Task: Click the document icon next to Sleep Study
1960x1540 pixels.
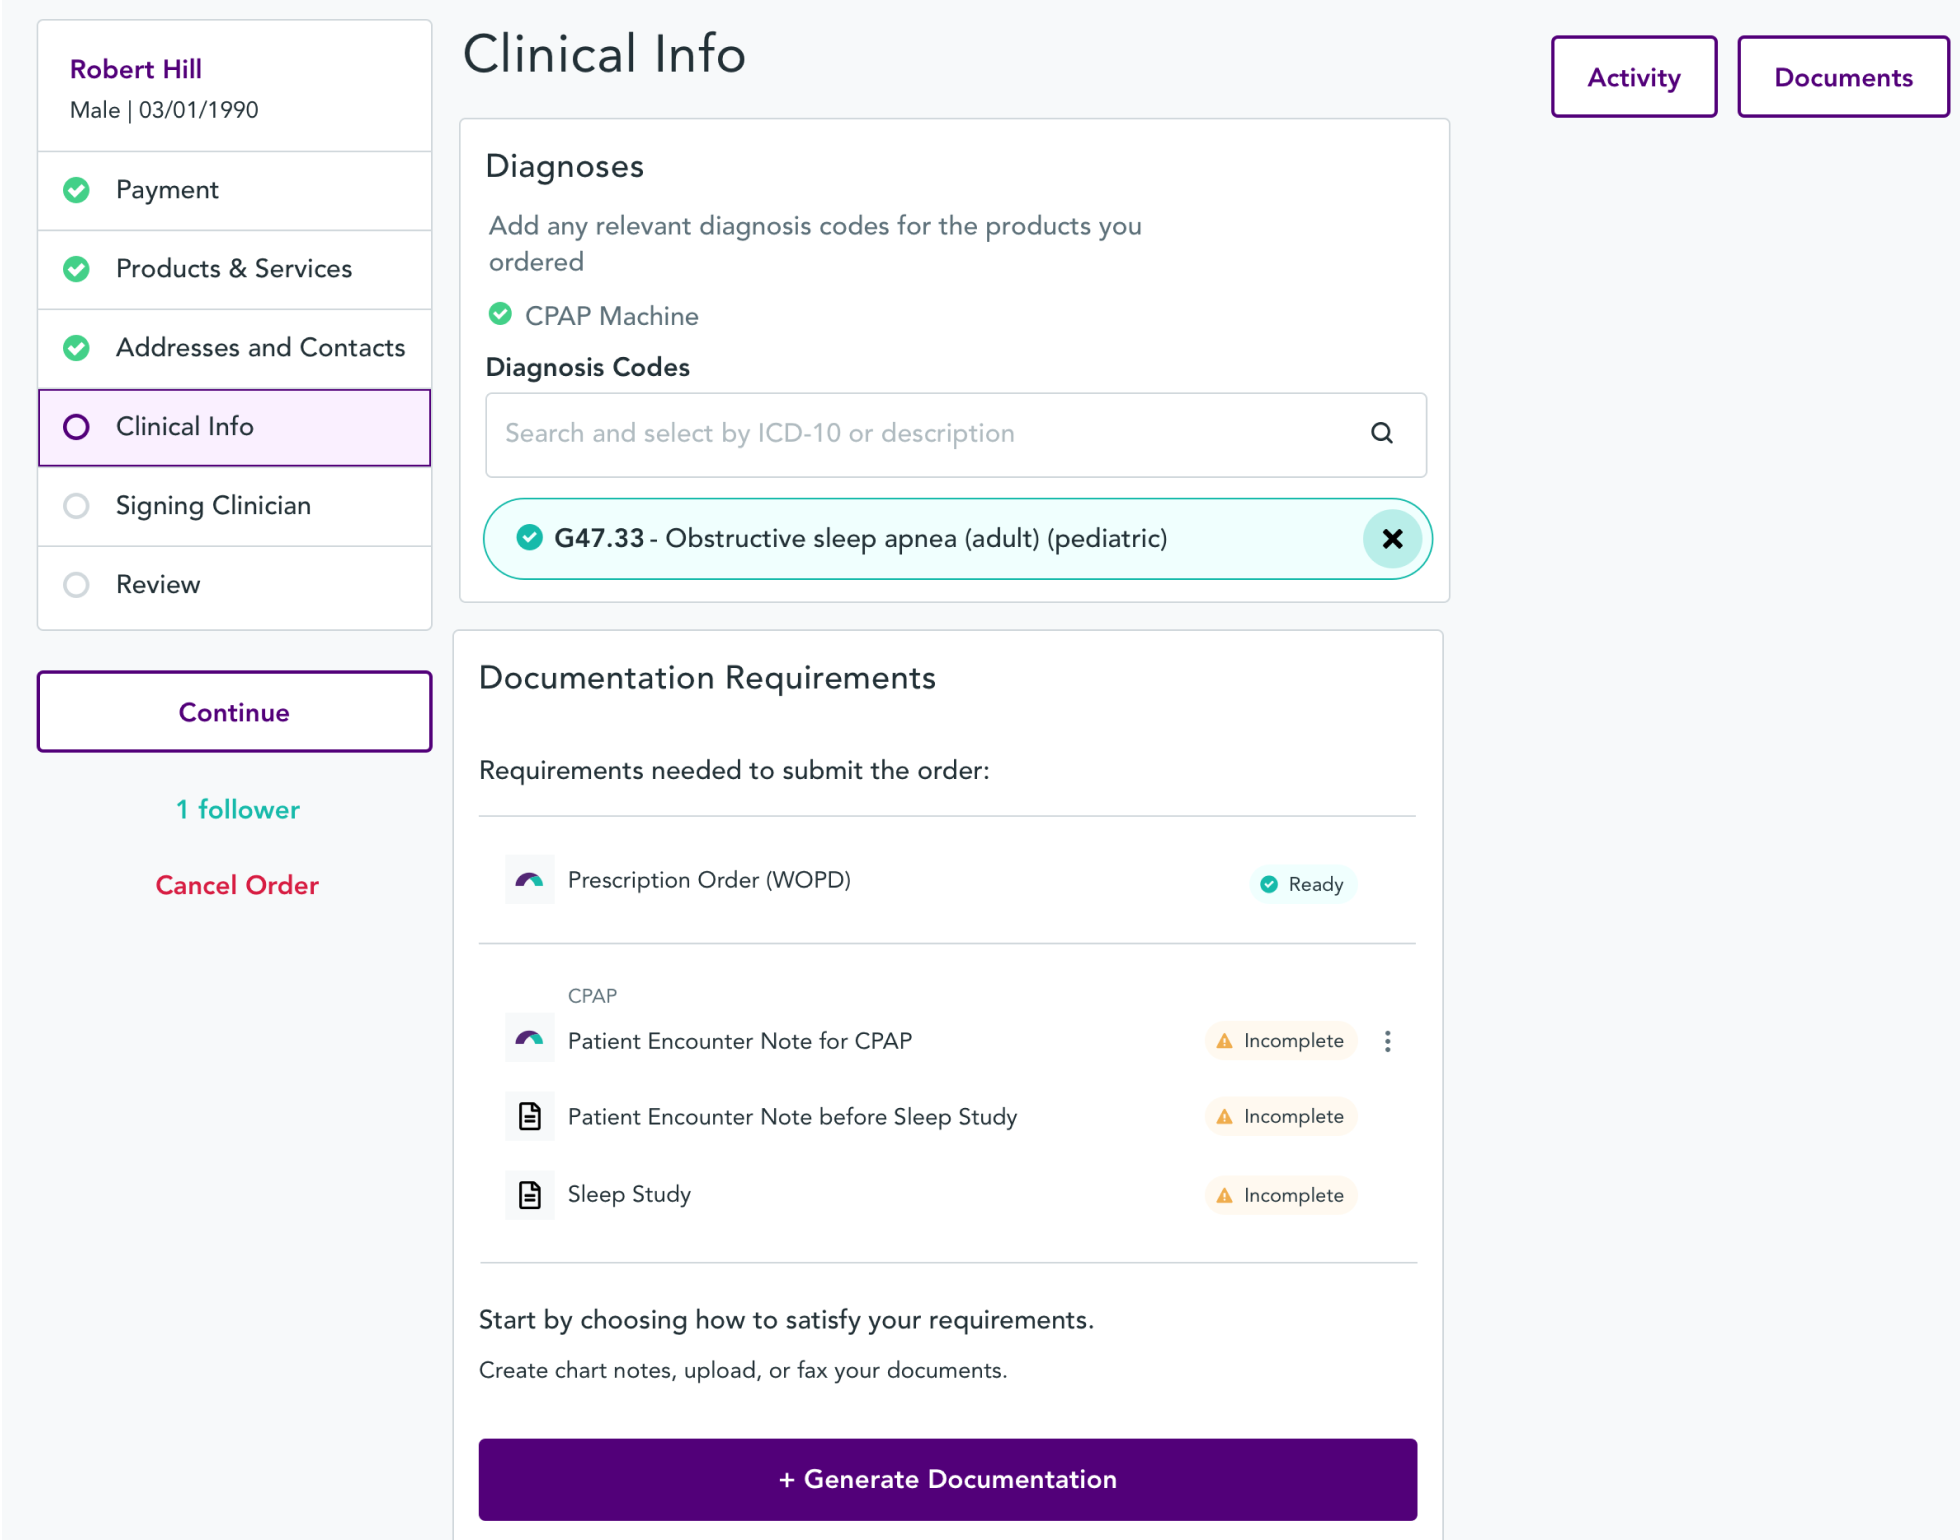Action: click(x=529, y=1193)
